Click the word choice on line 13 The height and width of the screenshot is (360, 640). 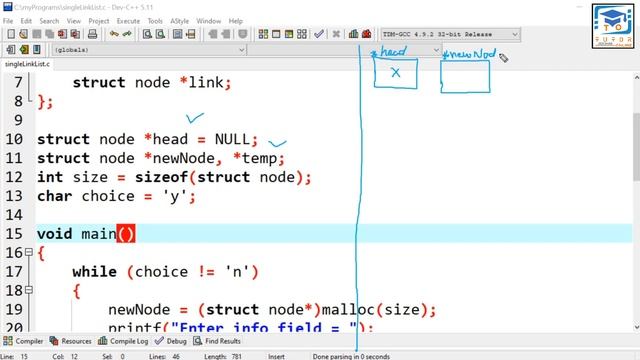coord(108,196)
